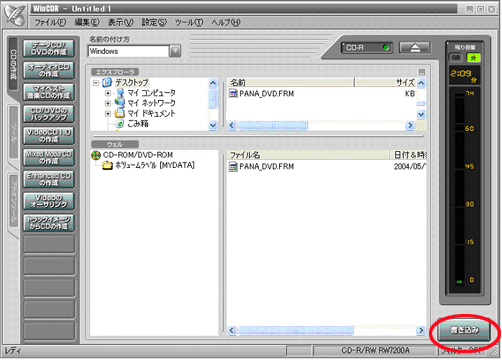Select PANA_DVD.FRM in the well file list
This screenshot has height=360, width=502.
click(267, 166)
